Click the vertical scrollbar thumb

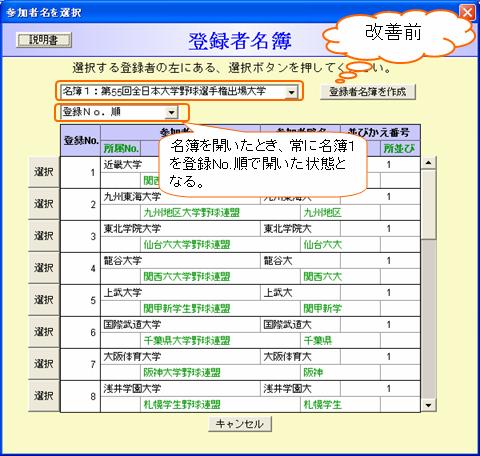pyautogui.click(x=429, y=205)
